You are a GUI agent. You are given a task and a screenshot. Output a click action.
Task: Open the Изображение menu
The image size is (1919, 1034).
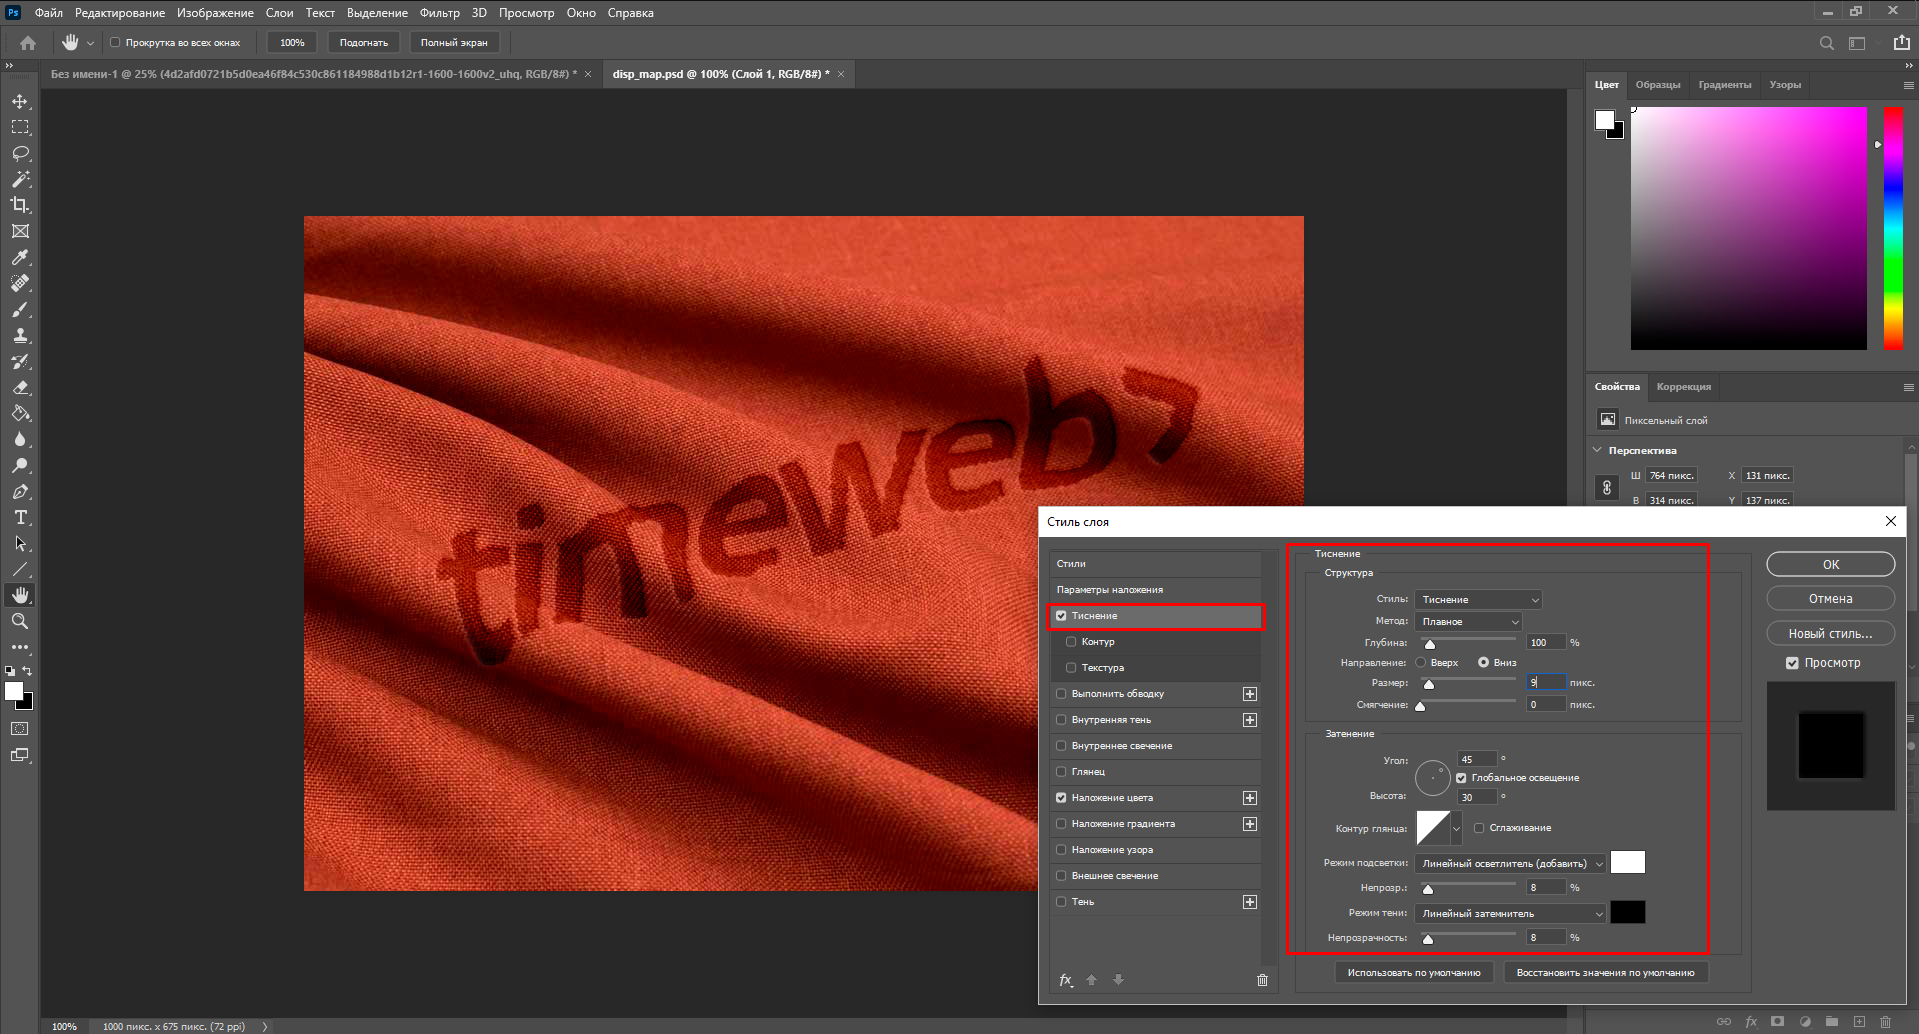[x=215, y=13]
